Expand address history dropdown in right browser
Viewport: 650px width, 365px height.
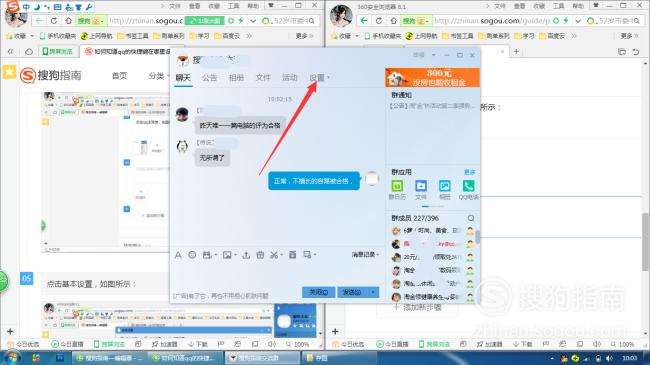pyautogui.click(x=578, y=21)
